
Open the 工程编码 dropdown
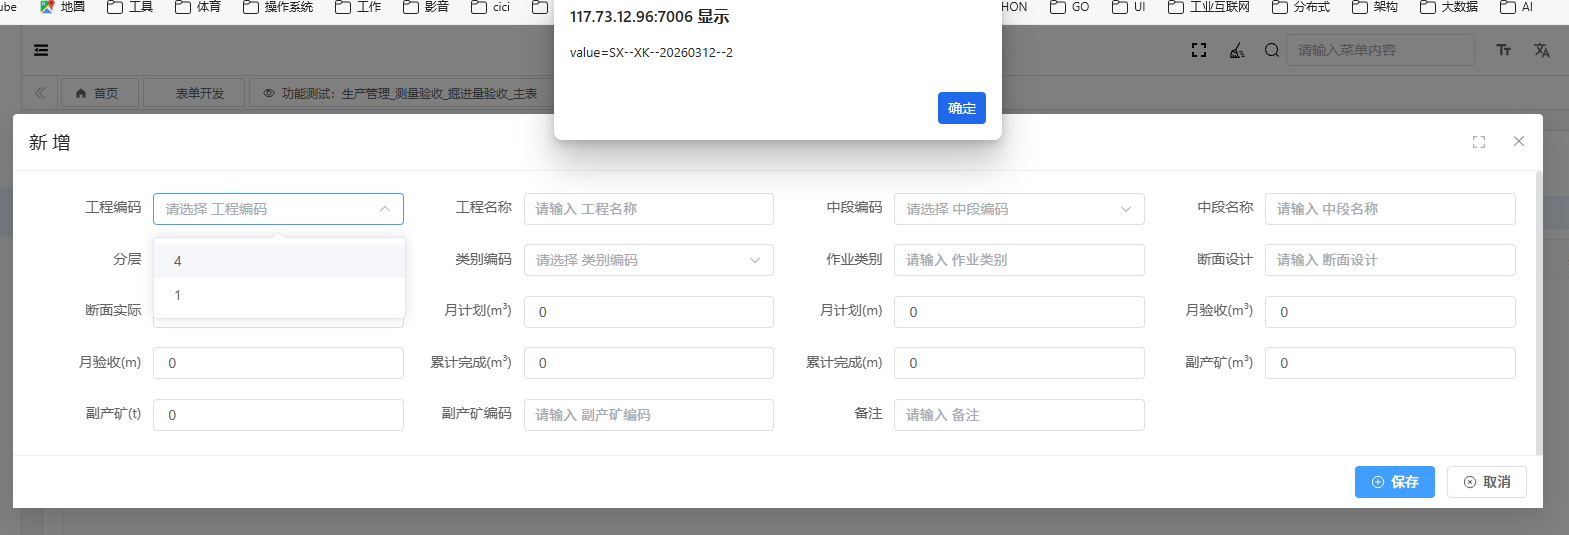coord(278,209)
